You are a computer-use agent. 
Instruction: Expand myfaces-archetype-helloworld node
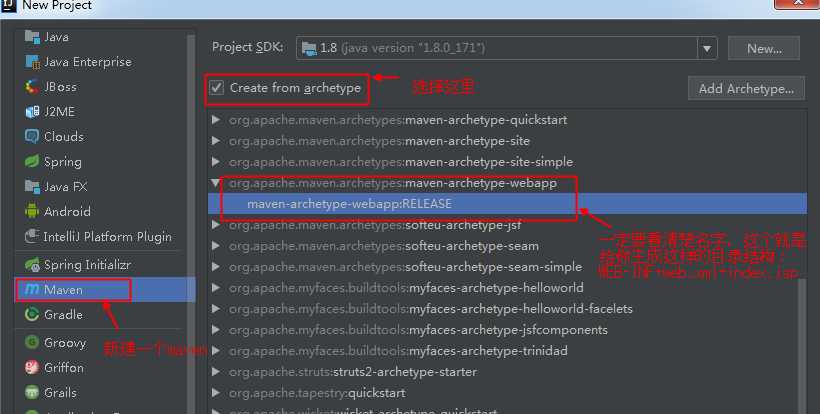[215, 288]
